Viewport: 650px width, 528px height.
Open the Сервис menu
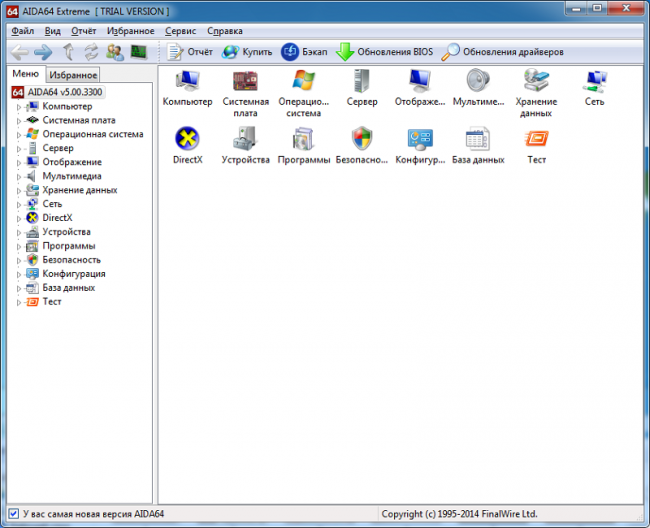[x=181, y=31]
